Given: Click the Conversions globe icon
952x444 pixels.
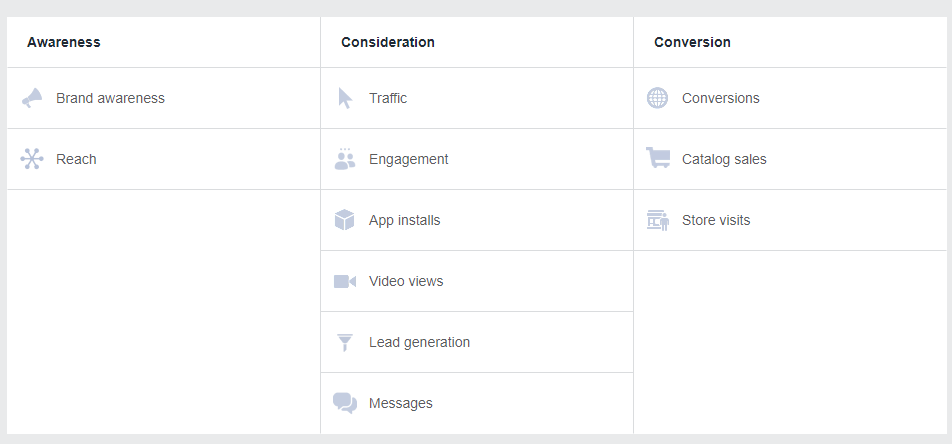Looking at the screenshot, I should click(657, 98).
